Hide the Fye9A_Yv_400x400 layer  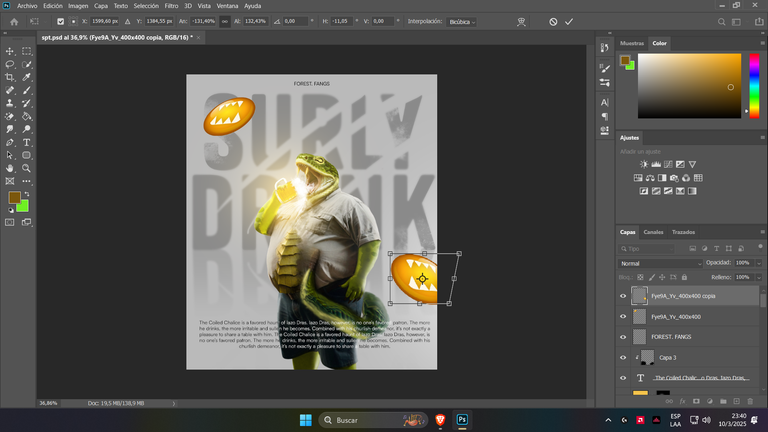point(623,316)
